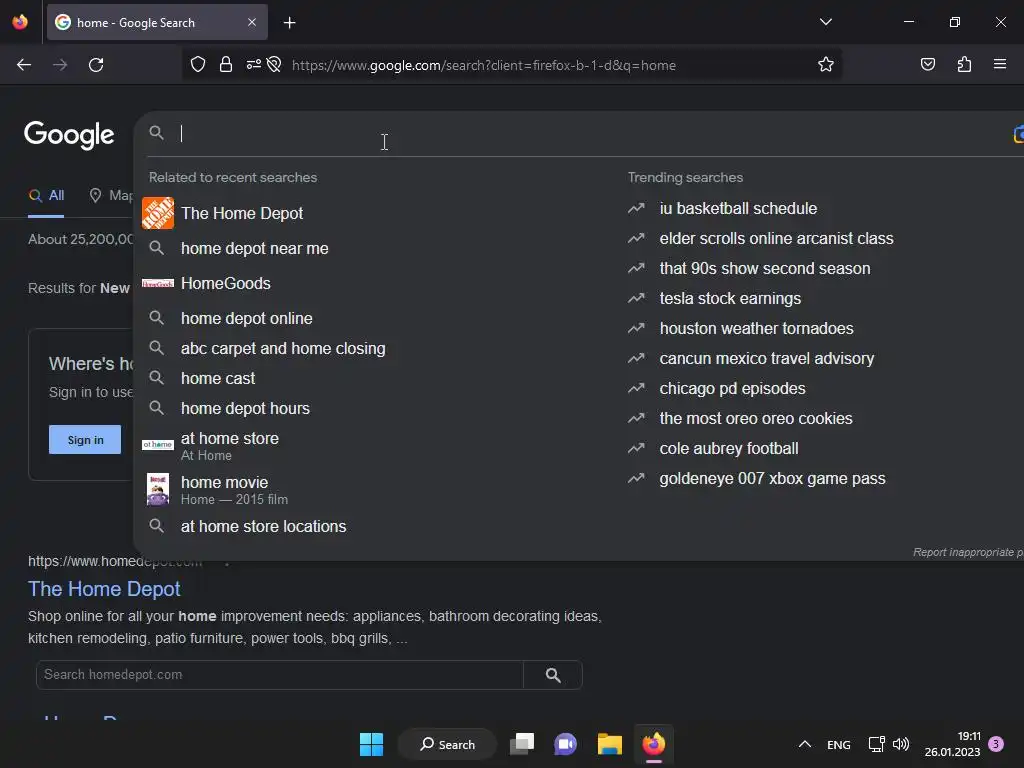Switch the ENG input language indicator
This screenshot has height=768, width=1024.
[x=839, y=745]
